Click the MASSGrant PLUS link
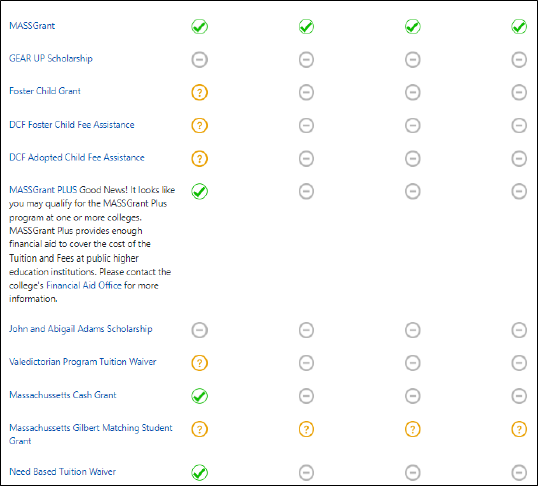The width and height of the screenshot is (538, 486). (x=43, y=190)
